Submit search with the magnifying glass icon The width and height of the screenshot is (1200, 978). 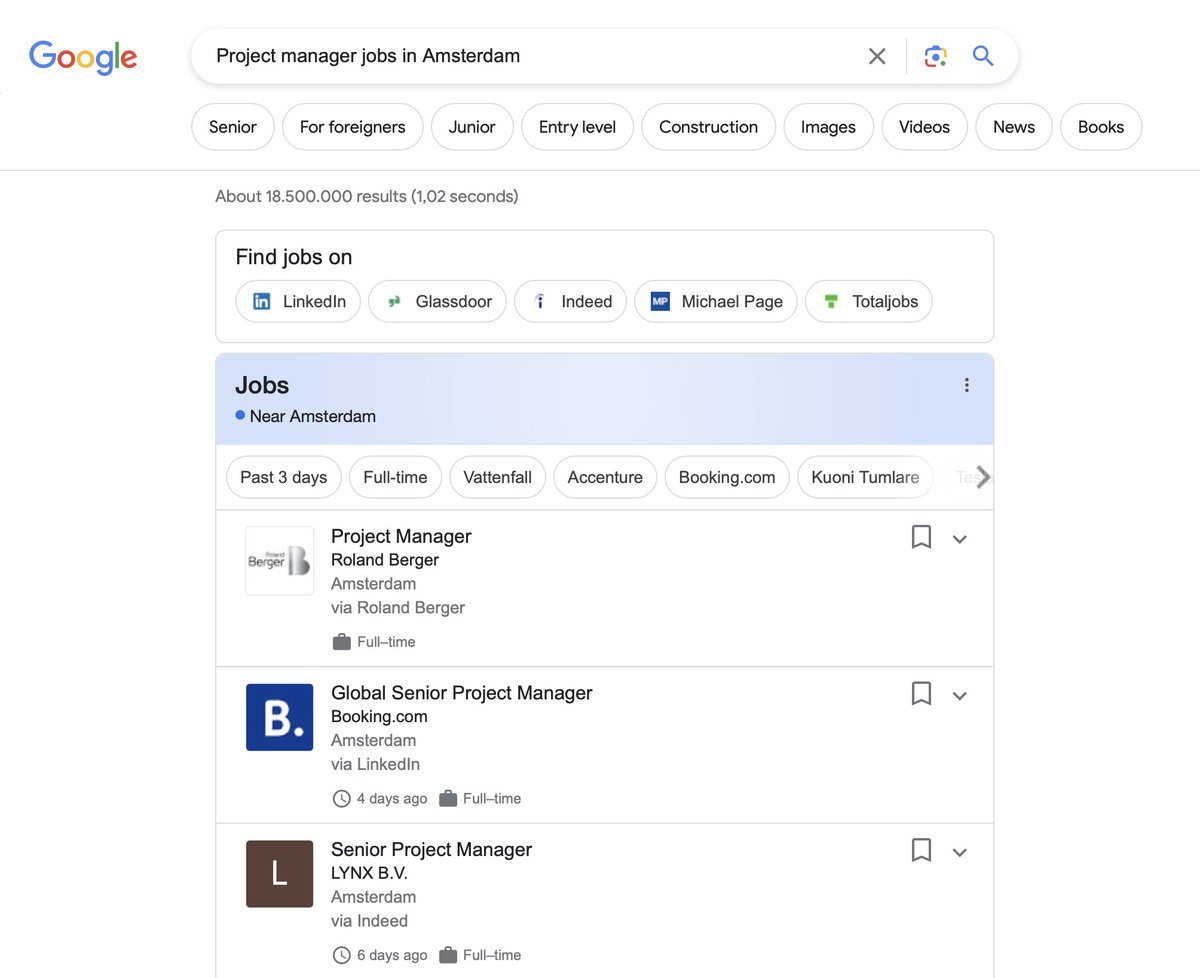[983, 56]
